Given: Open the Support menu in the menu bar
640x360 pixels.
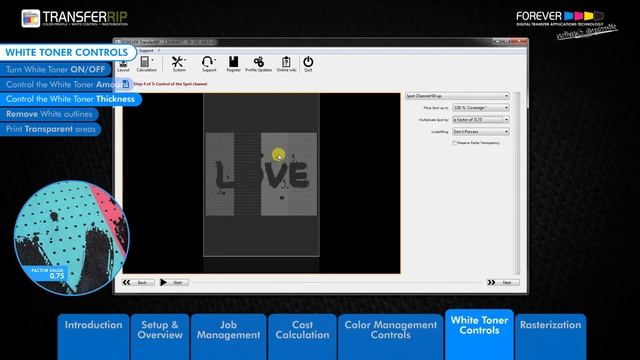Looking at the screenshot, I should tap(146, 51).
